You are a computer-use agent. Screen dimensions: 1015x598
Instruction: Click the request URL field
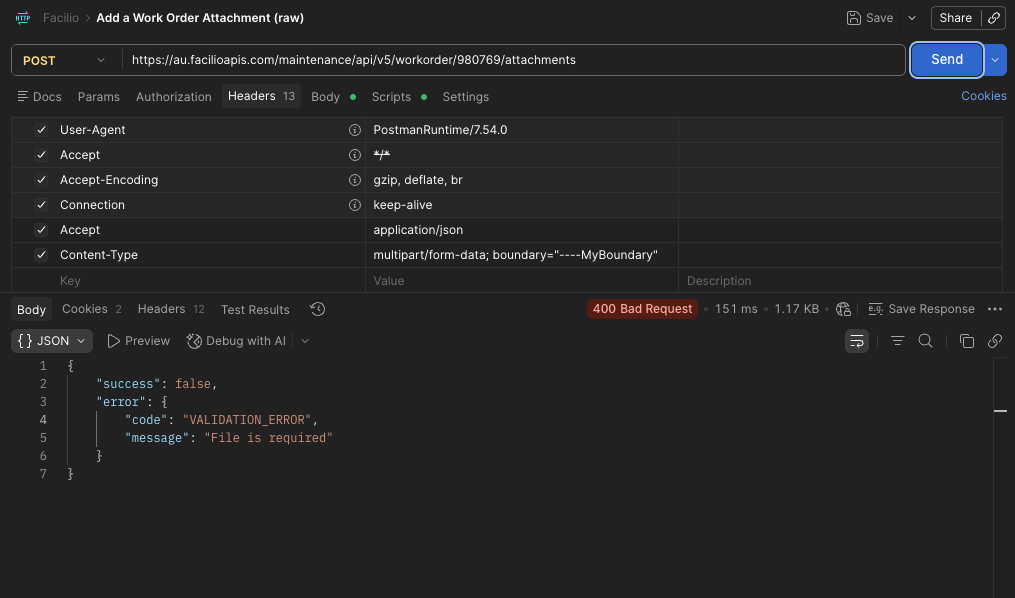(513, 60)
